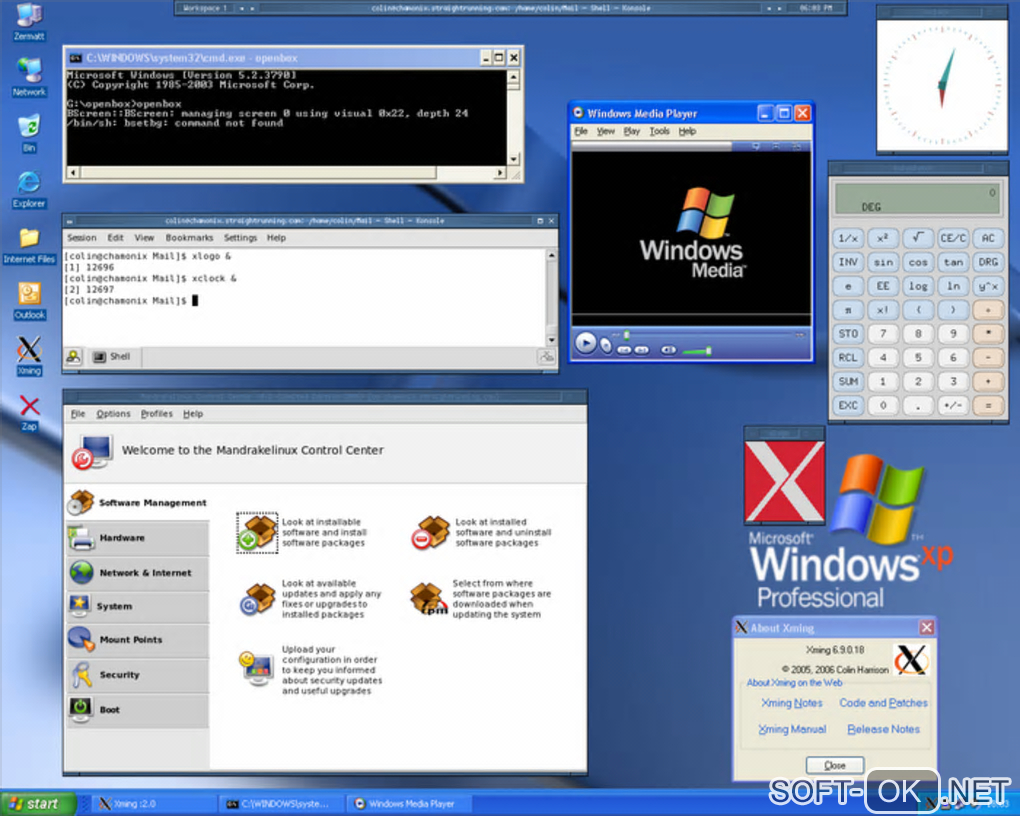Screen dimensions: 1020x816
Task: Select Software Management in Control Center sidebar
Action: [137, 502]
